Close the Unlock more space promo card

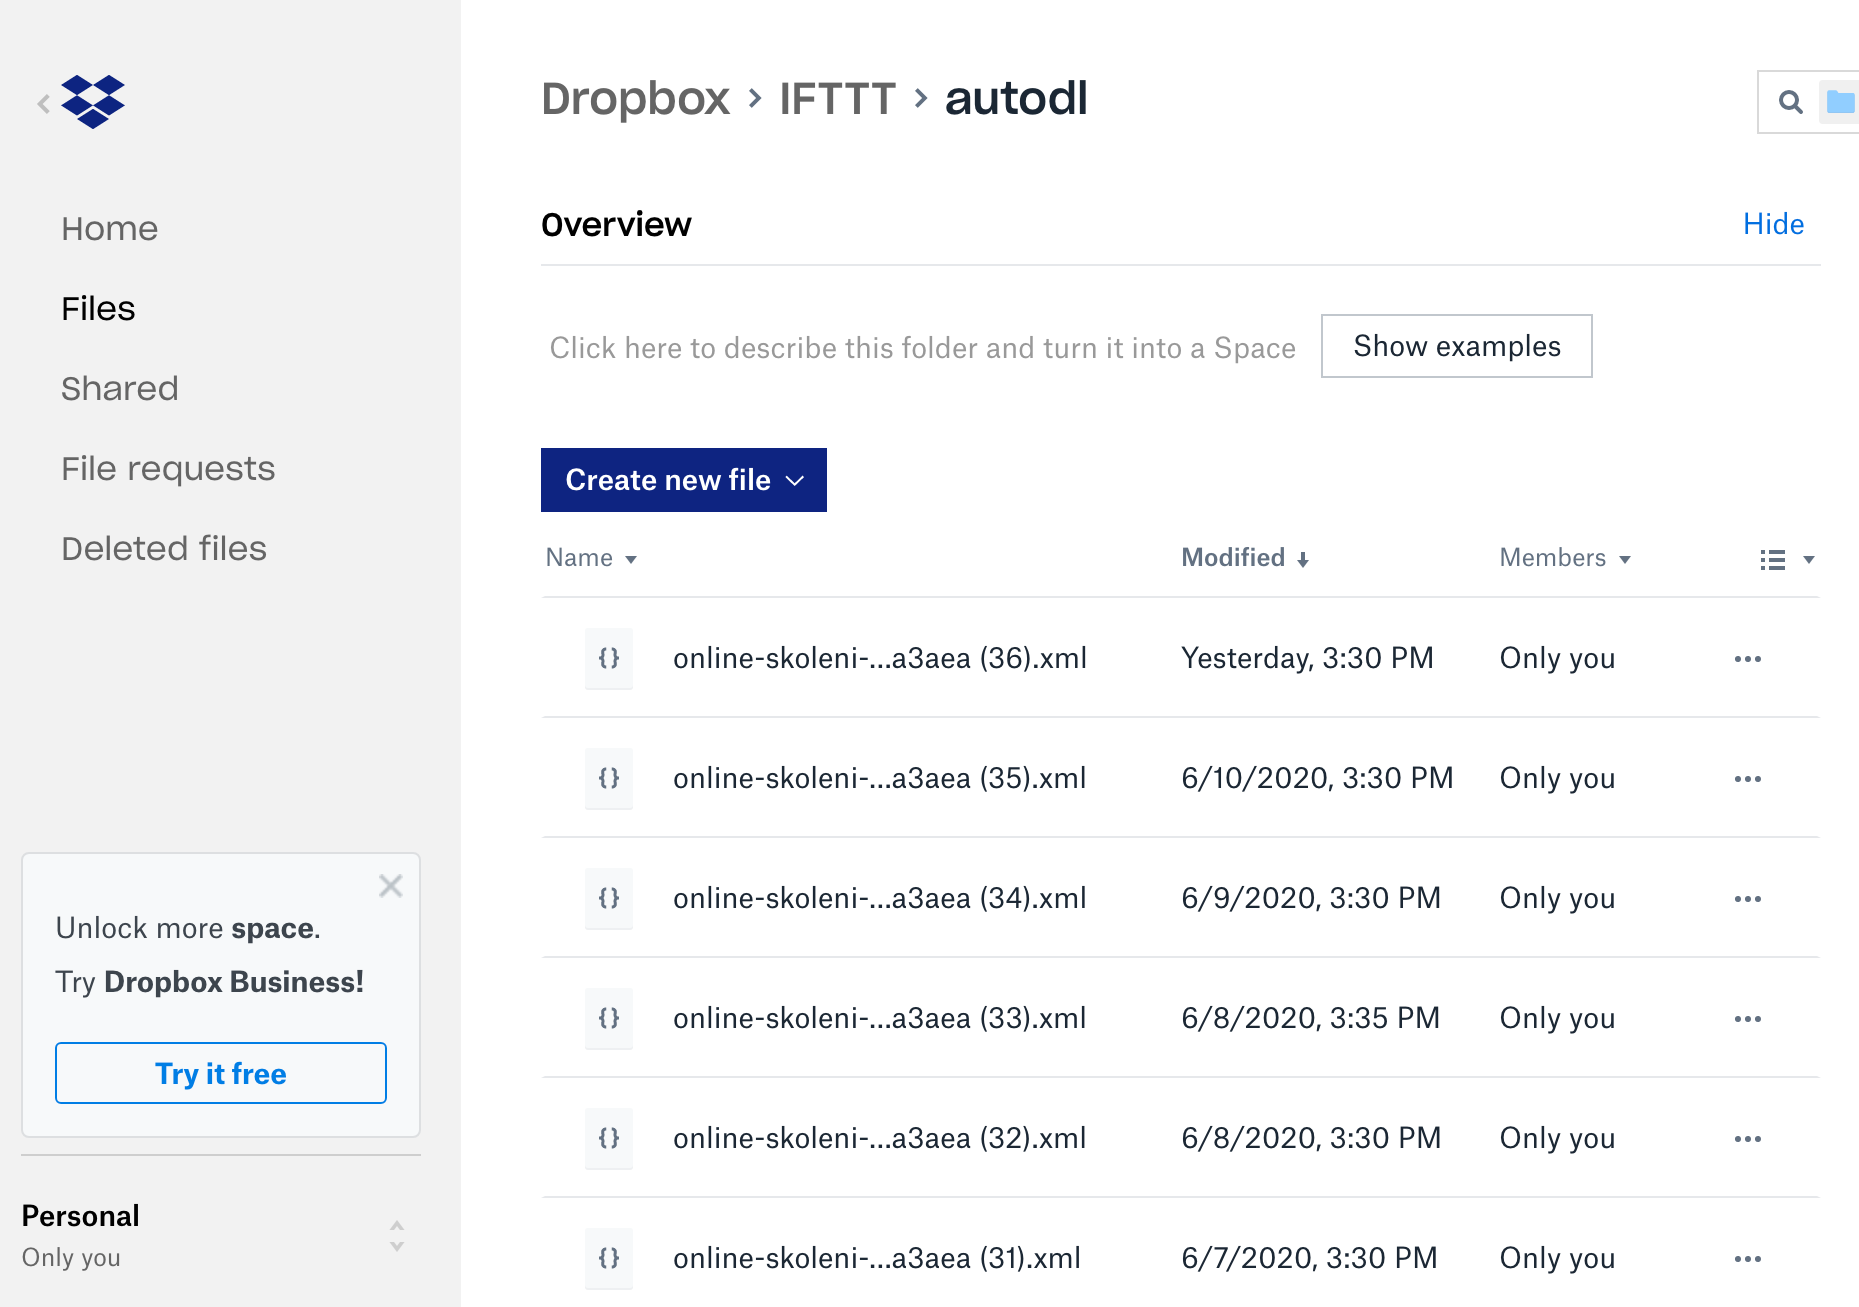click(x=390, y=886)
